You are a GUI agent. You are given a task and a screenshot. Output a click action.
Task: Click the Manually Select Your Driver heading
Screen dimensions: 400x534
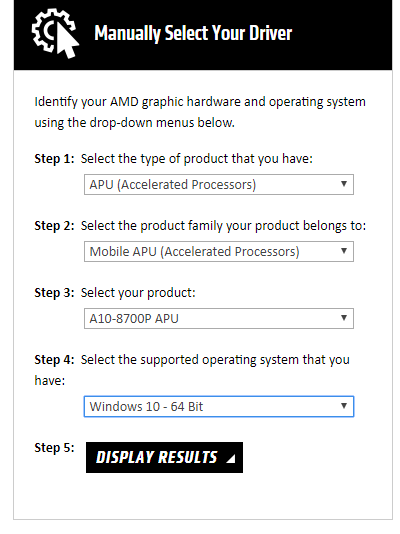(193, 33)
